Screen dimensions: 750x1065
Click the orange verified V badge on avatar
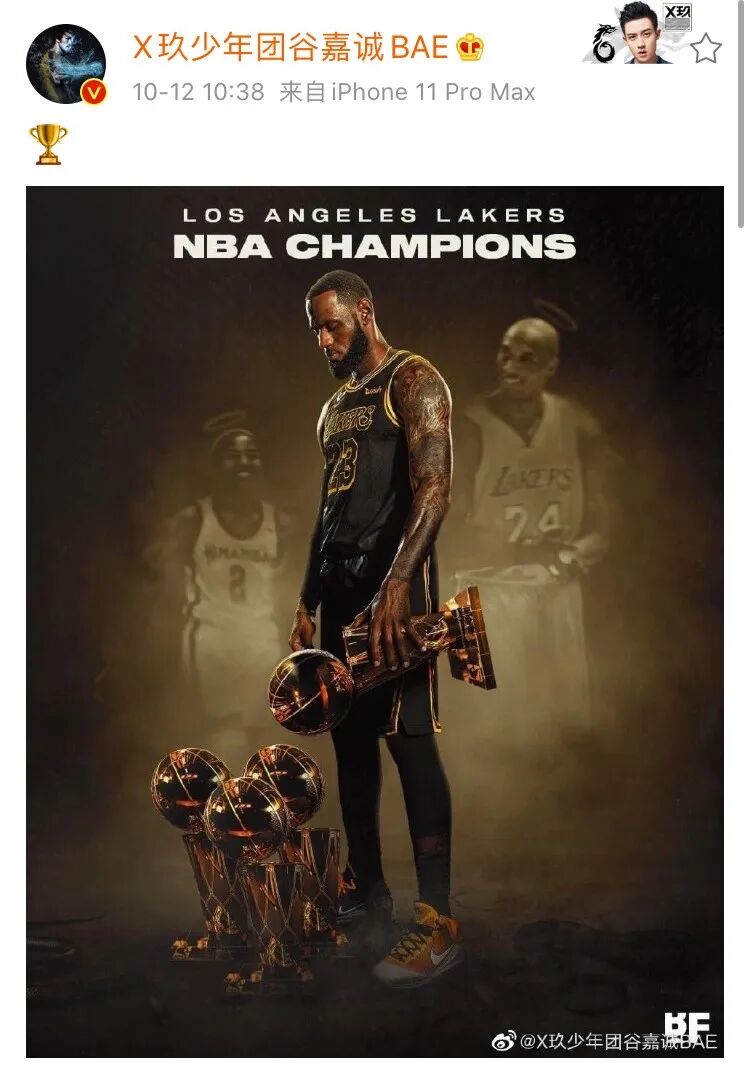pos(94,92)
